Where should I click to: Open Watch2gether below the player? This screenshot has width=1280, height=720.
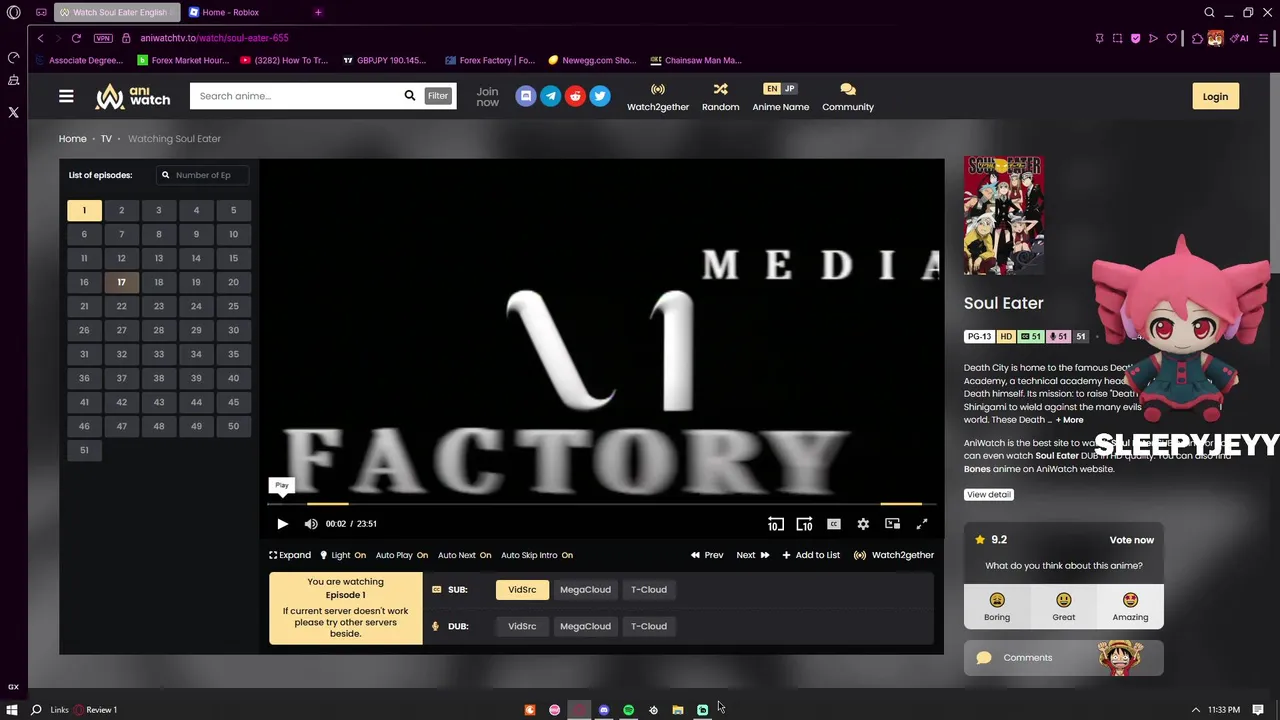(894, 555)
